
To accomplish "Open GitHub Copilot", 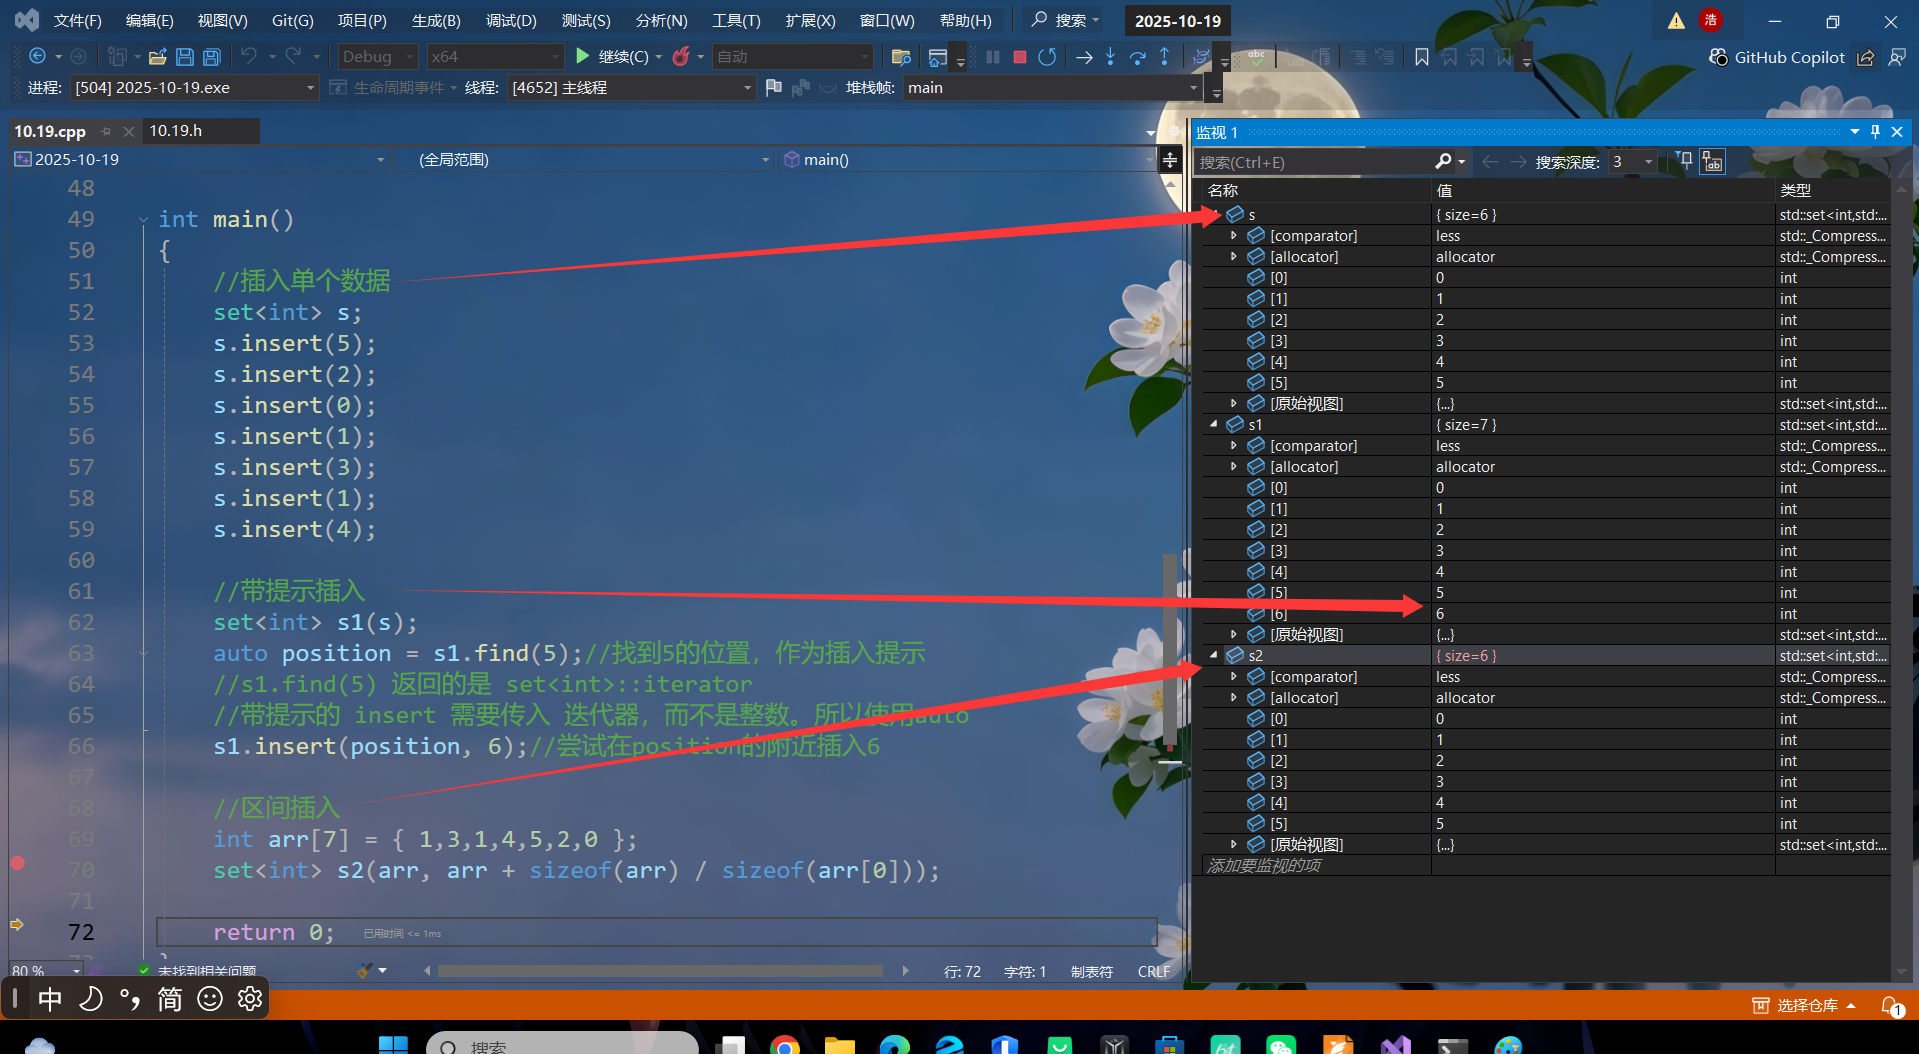I will (x=1777, y=58).
